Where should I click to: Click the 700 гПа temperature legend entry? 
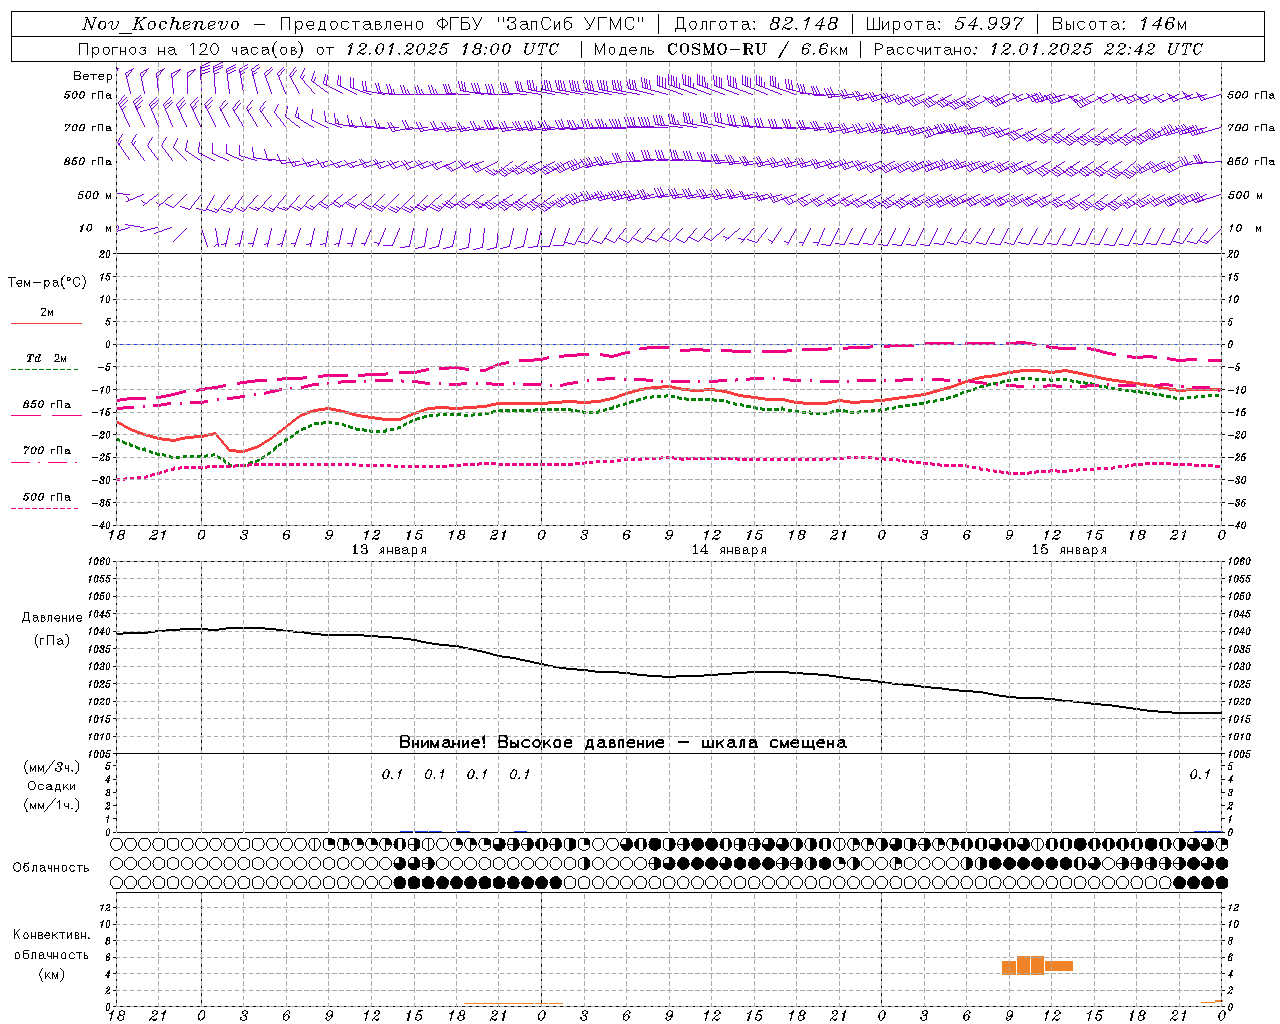(46, 452)
